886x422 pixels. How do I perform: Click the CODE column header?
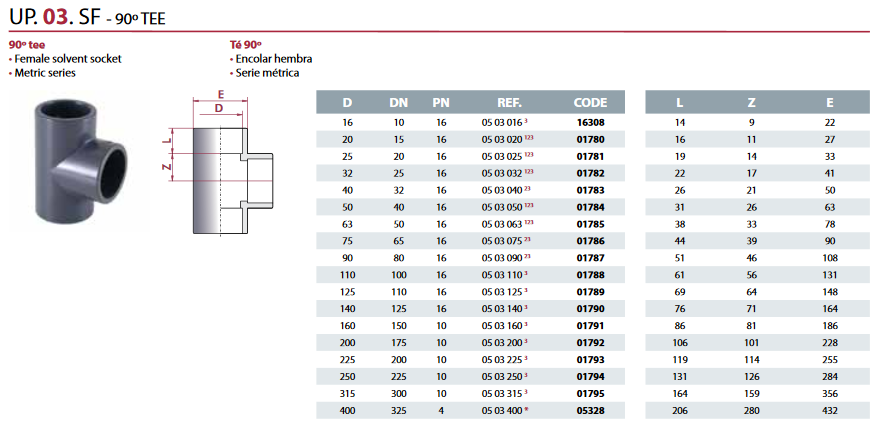coord(591,102)
